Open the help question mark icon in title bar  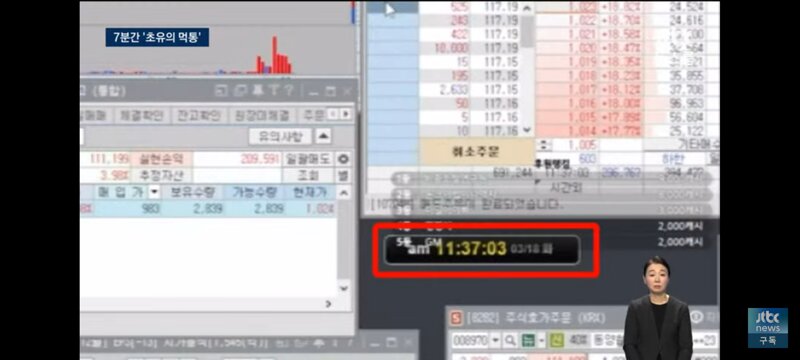click(288, 91)
